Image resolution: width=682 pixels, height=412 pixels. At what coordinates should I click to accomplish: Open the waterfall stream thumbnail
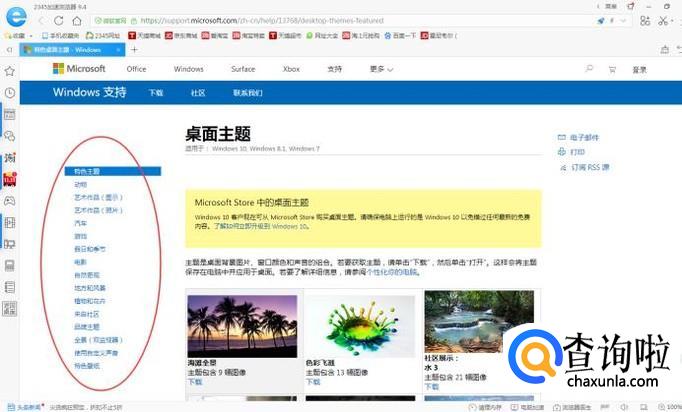(479, 322)
